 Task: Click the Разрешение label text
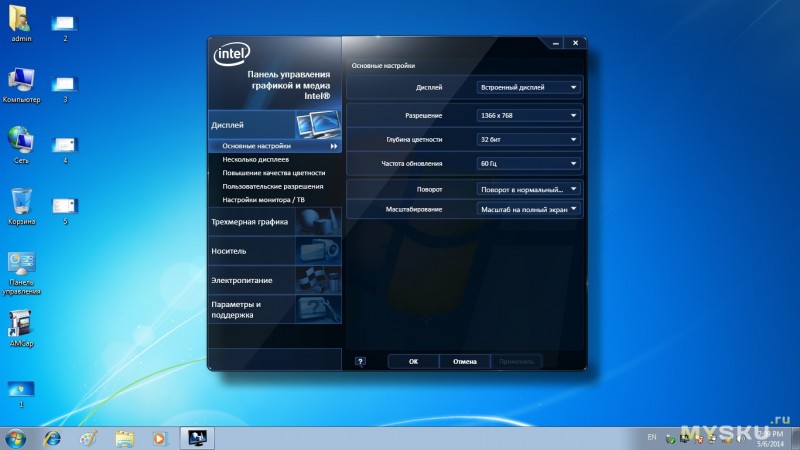click(423, 116)
